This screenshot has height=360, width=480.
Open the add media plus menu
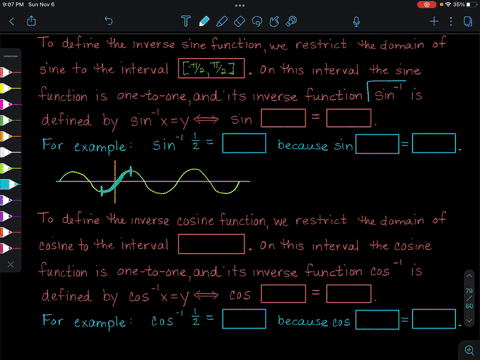pyautogui.click(x=434, y=22)
